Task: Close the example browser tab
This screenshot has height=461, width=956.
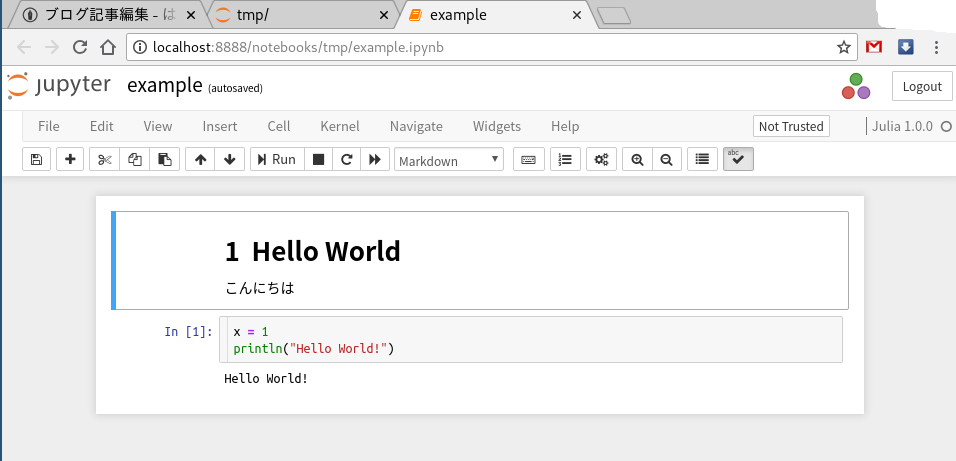Action: coord(577,15)
